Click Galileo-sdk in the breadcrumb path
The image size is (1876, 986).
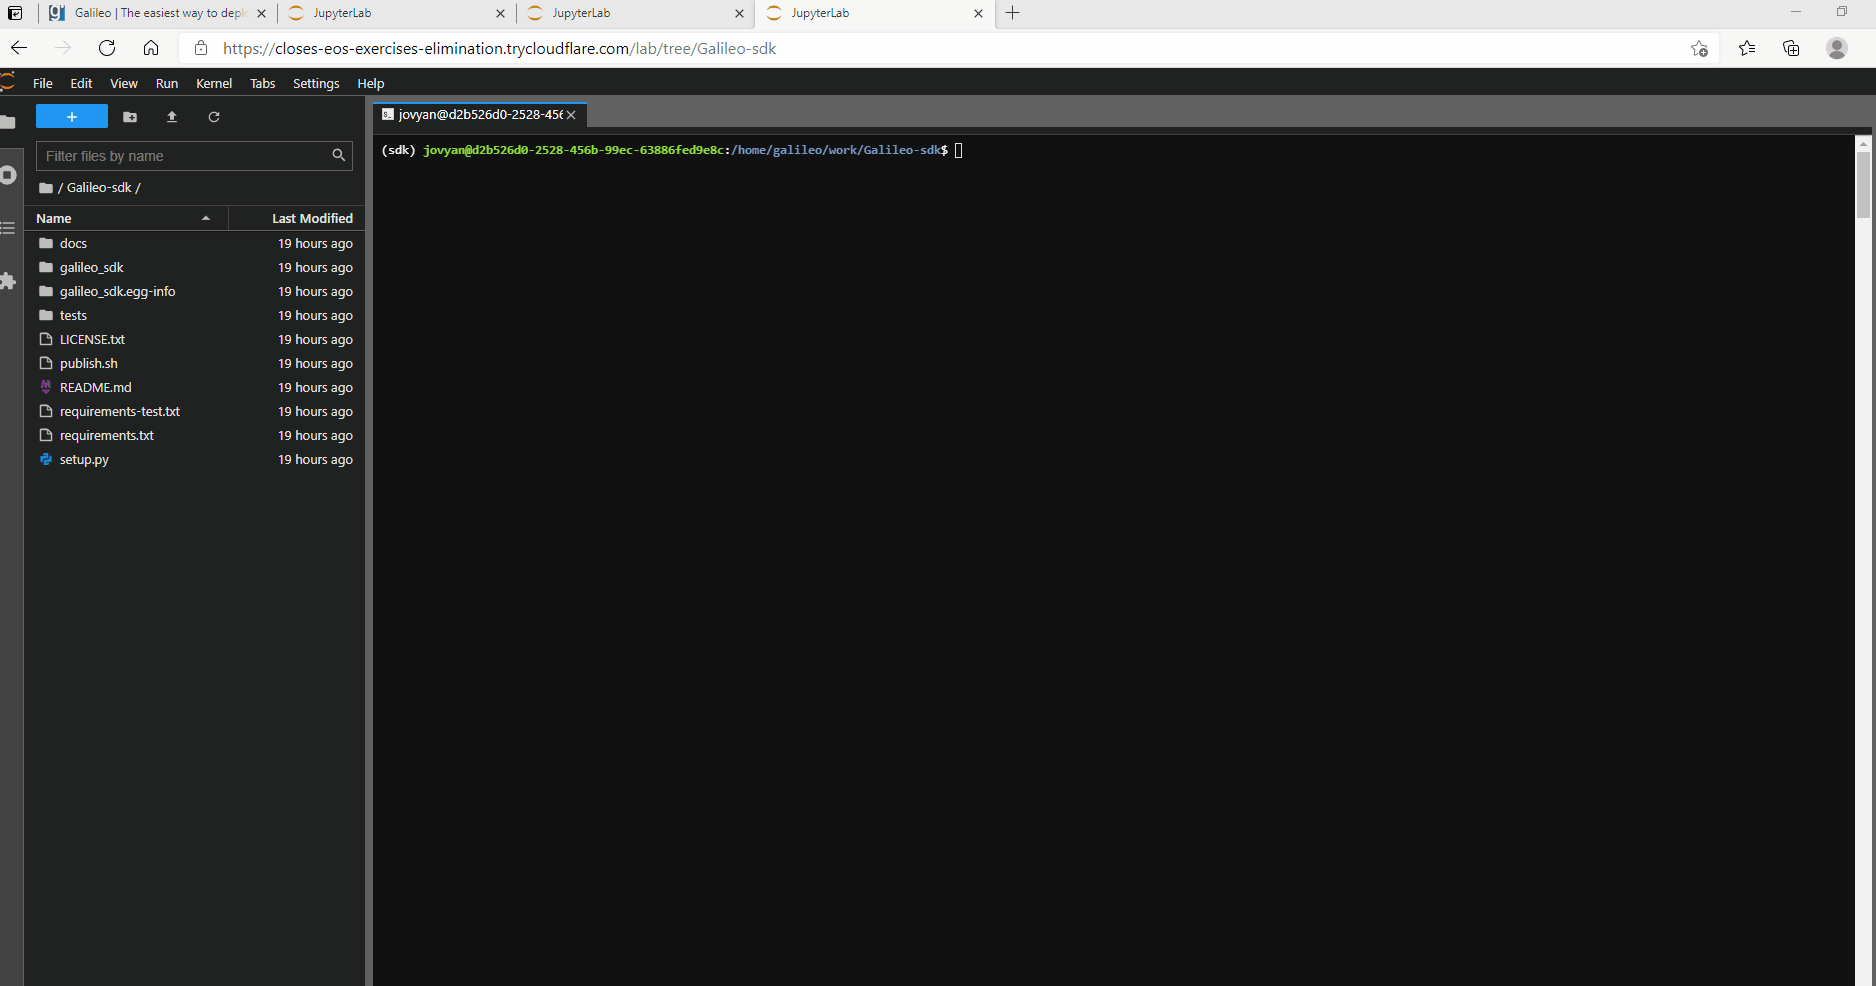pos(99,188)
